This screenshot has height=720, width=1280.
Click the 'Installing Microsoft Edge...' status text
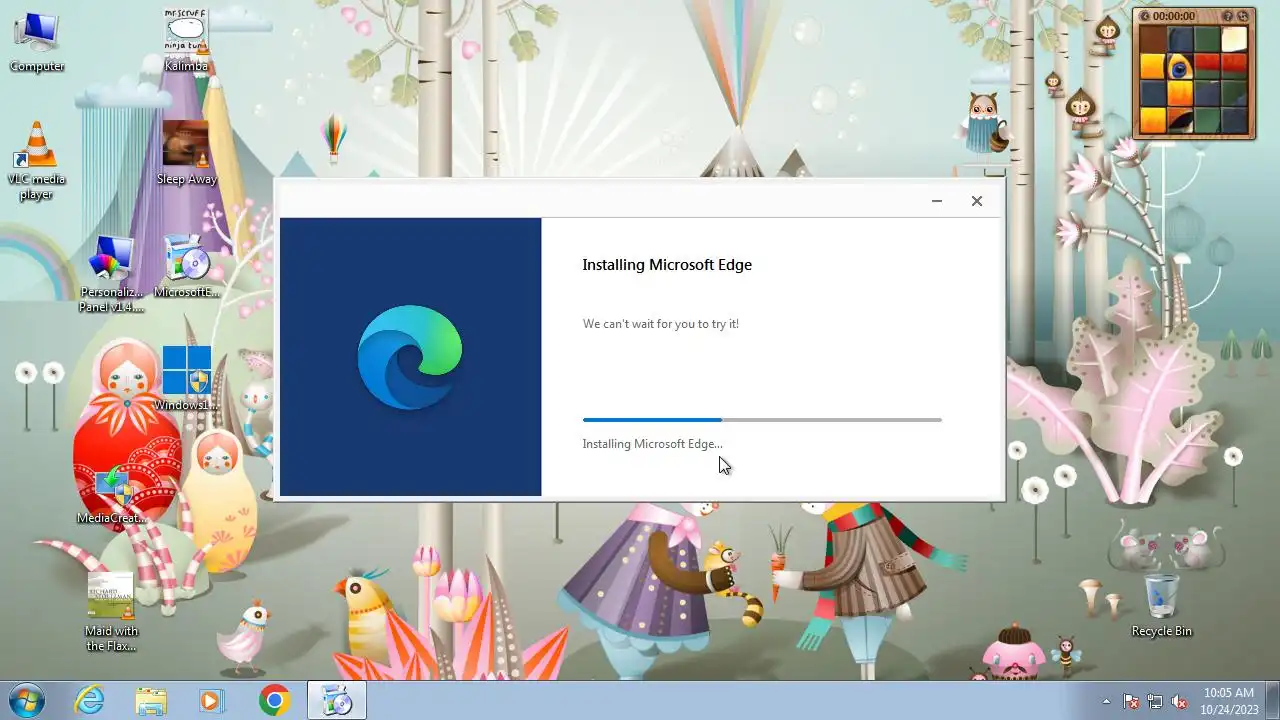point(652,444)
